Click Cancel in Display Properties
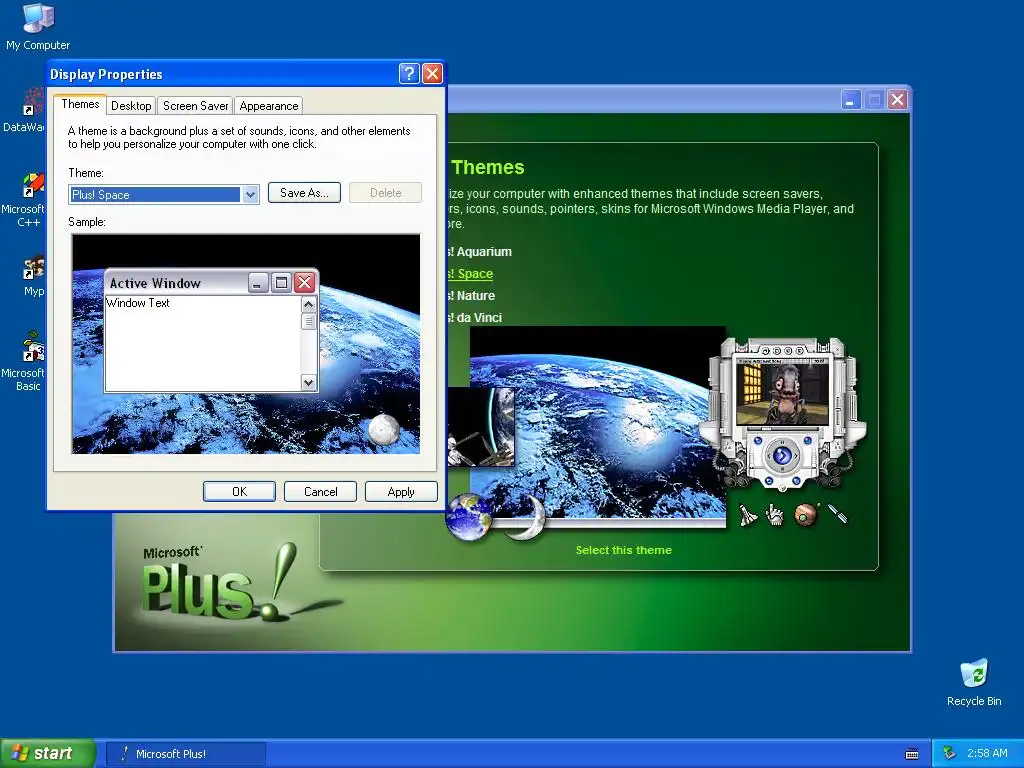1024x768 pixels. [x=320, y=492]
